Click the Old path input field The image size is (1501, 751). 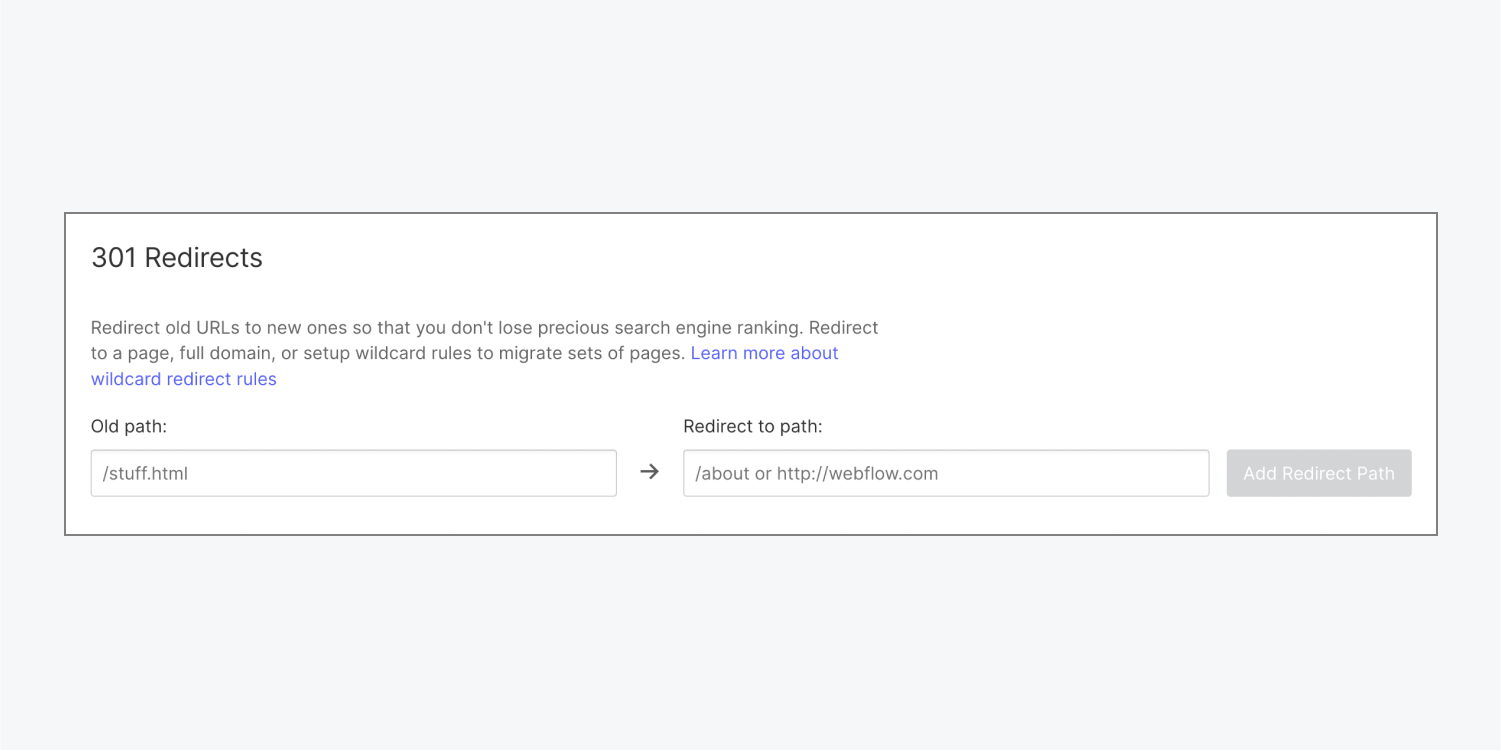353,473
